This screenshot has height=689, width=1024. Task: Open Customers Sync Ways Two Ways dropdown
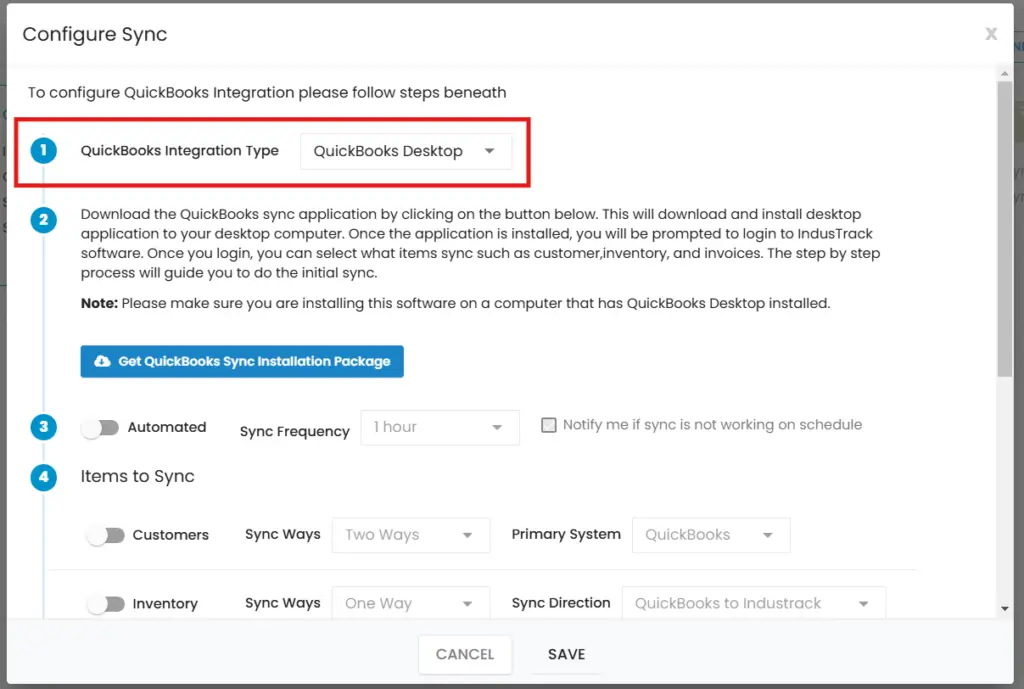click(411, 535)
